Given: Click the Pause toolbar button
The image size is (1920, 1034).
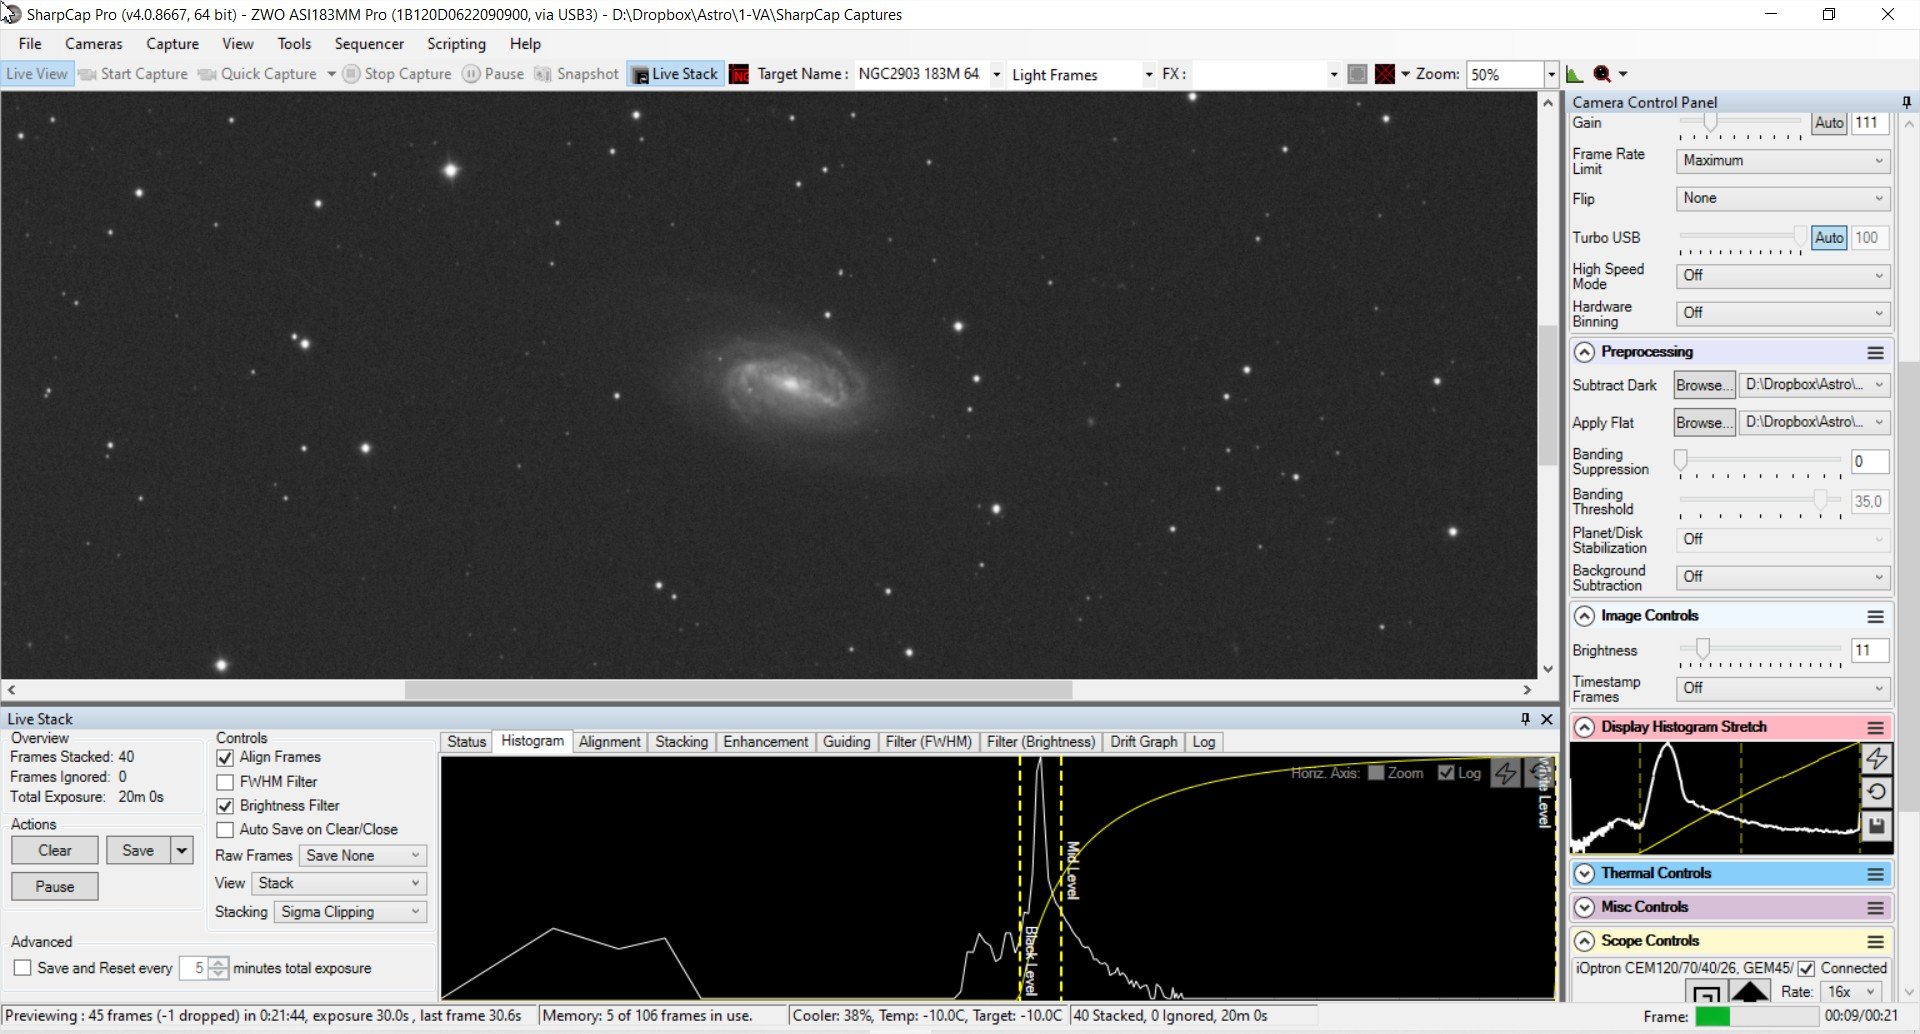Looking at the screenshot, I should pyautogui.click(x=493, y=74).
